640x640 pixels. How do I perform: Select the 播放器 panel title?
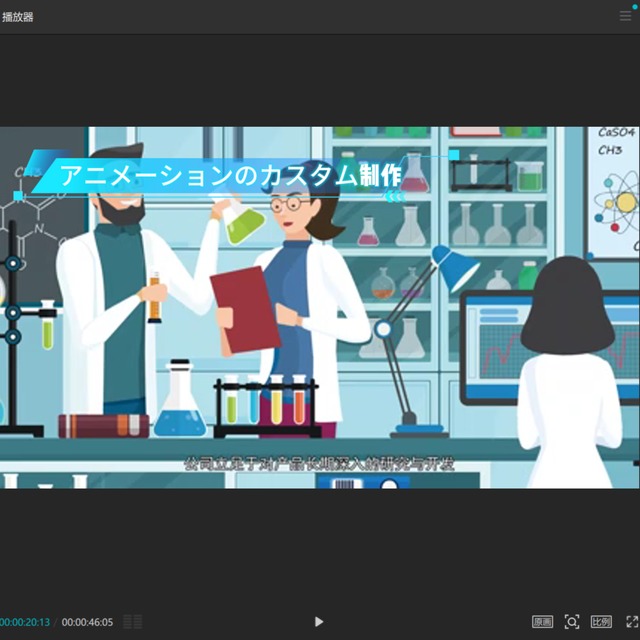[18, 17]
